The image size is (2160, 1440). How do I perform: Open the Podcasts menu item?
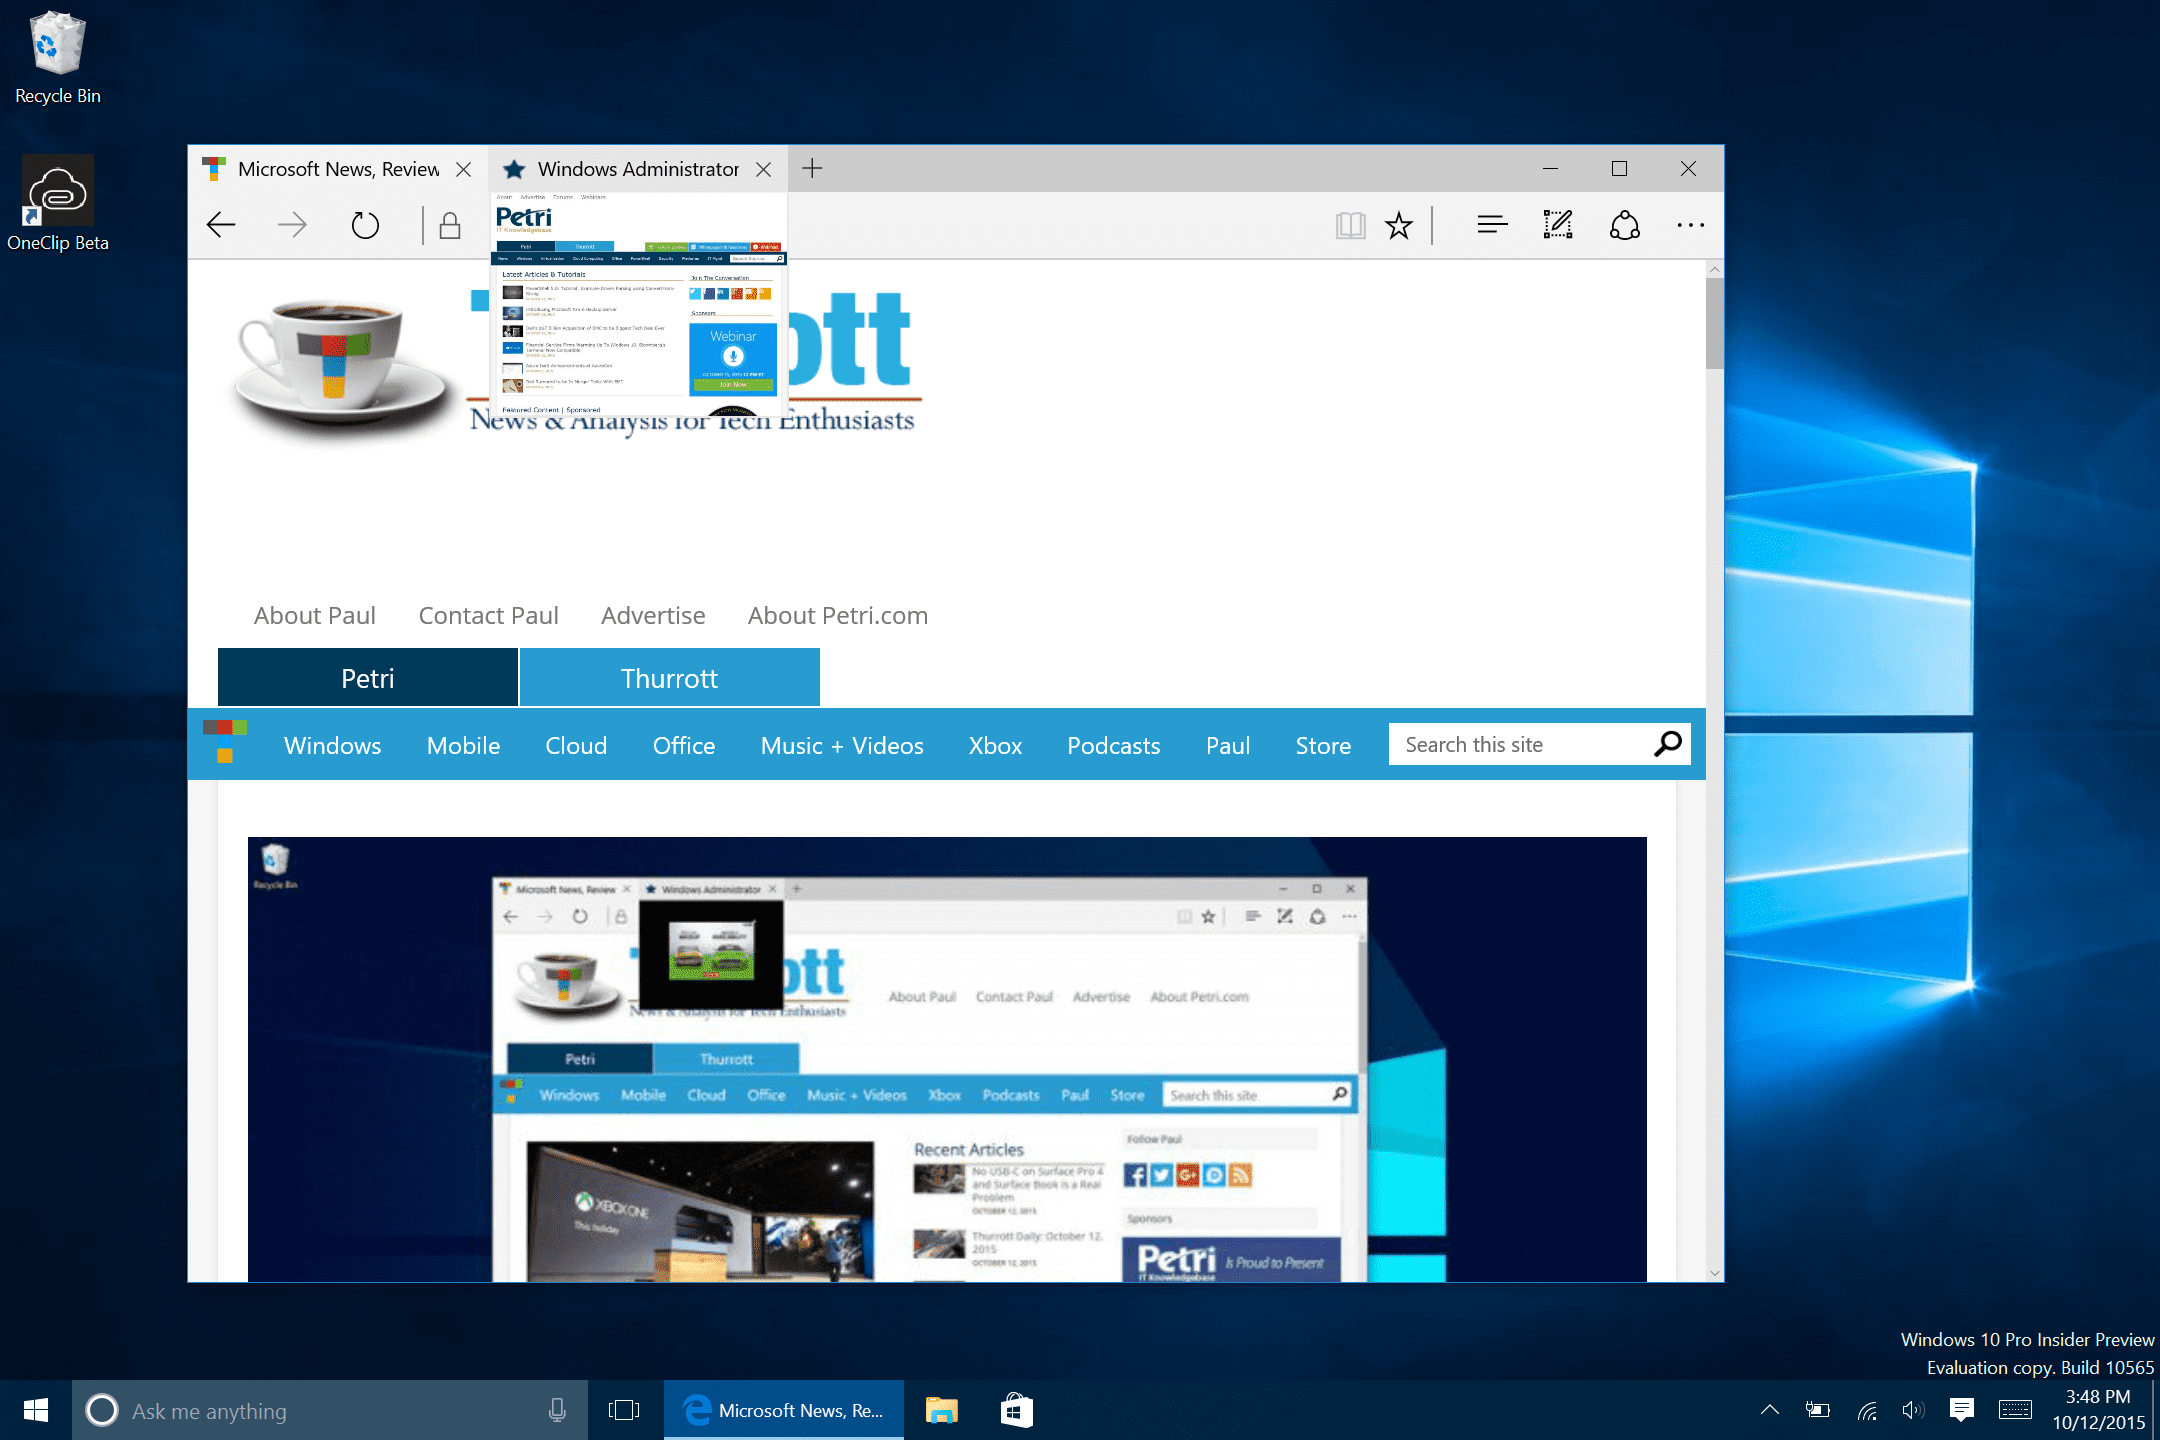tap(1113, 745)
